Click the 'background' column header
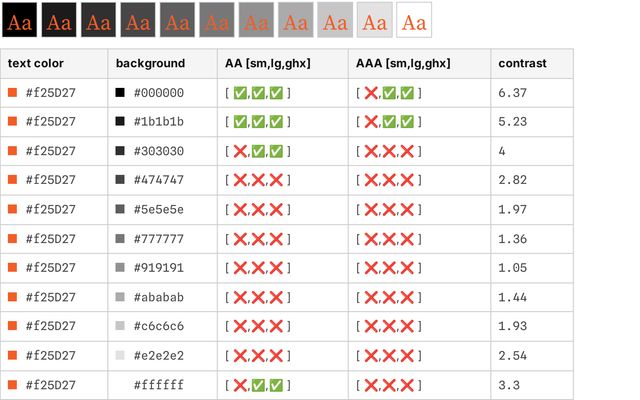The image size is (640, 400). [150, 64]
